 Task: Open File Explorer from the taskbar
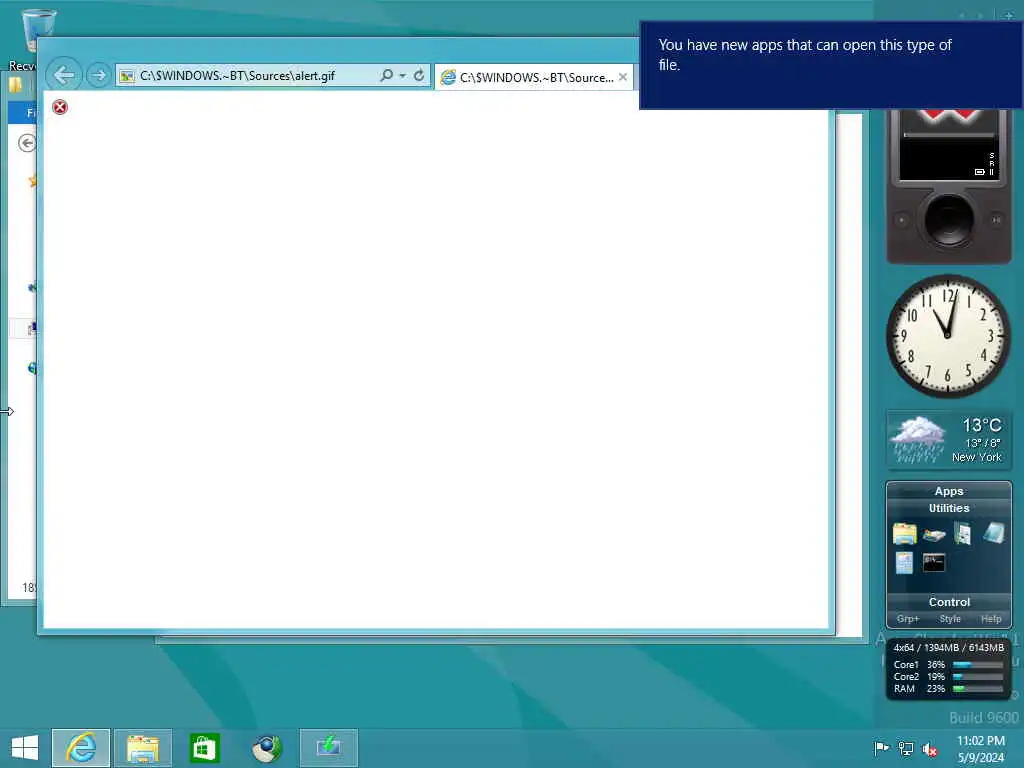coord(143,748)
